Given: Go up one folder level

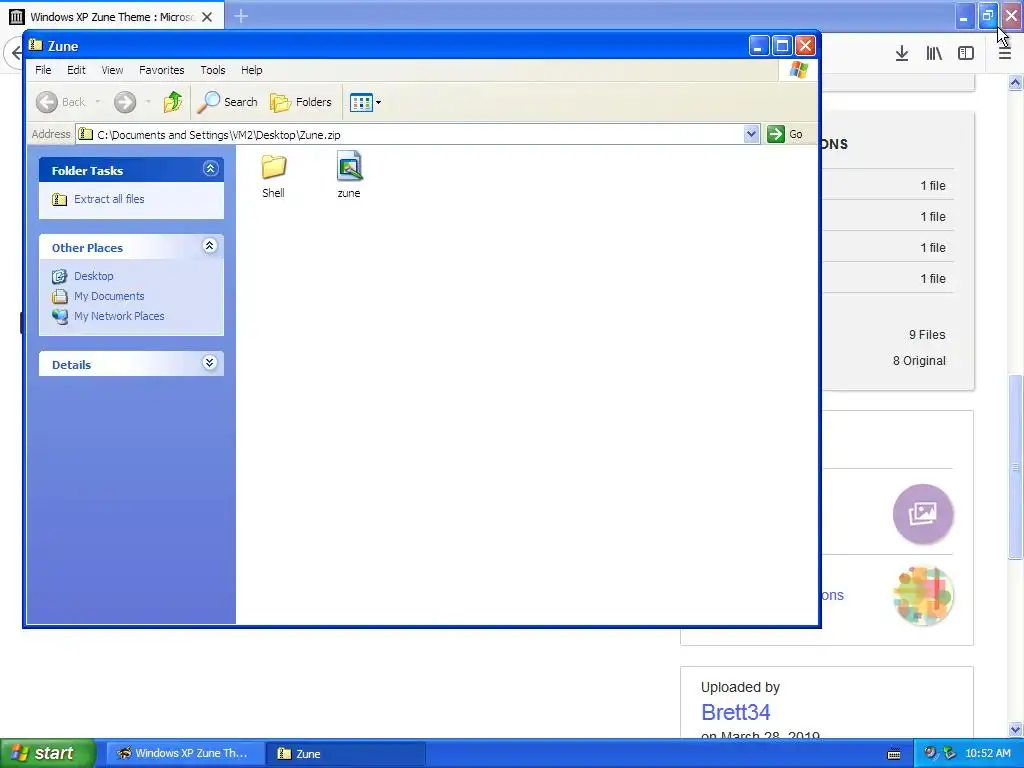Looking at the screenshot, I should [173, 102].
